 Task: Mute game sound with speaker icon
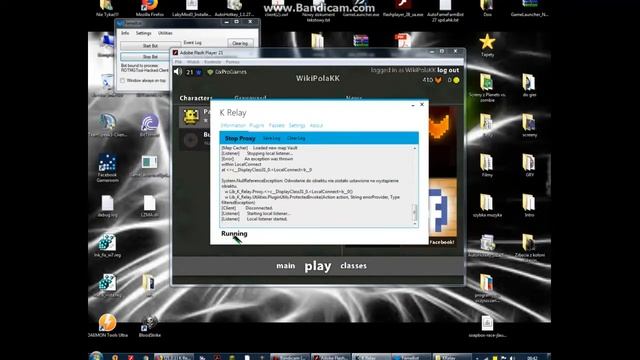tap(178, 72)
